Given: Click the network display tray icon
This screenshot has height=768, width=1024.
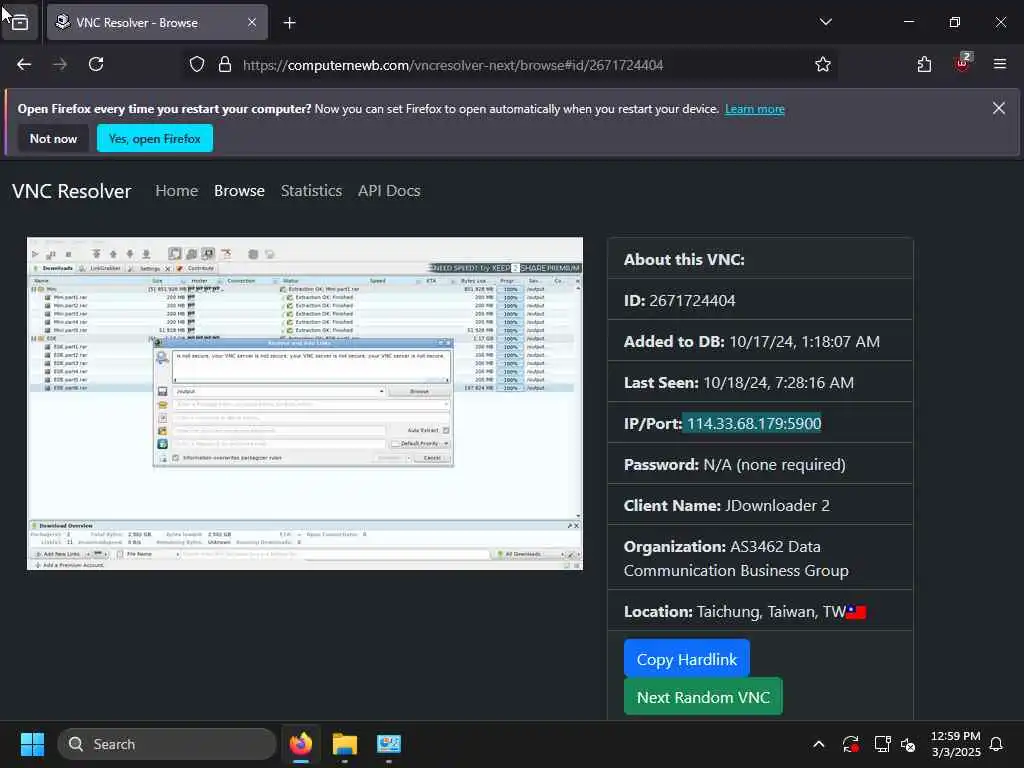Looking at the screenshot, I should tap(882, 744).
